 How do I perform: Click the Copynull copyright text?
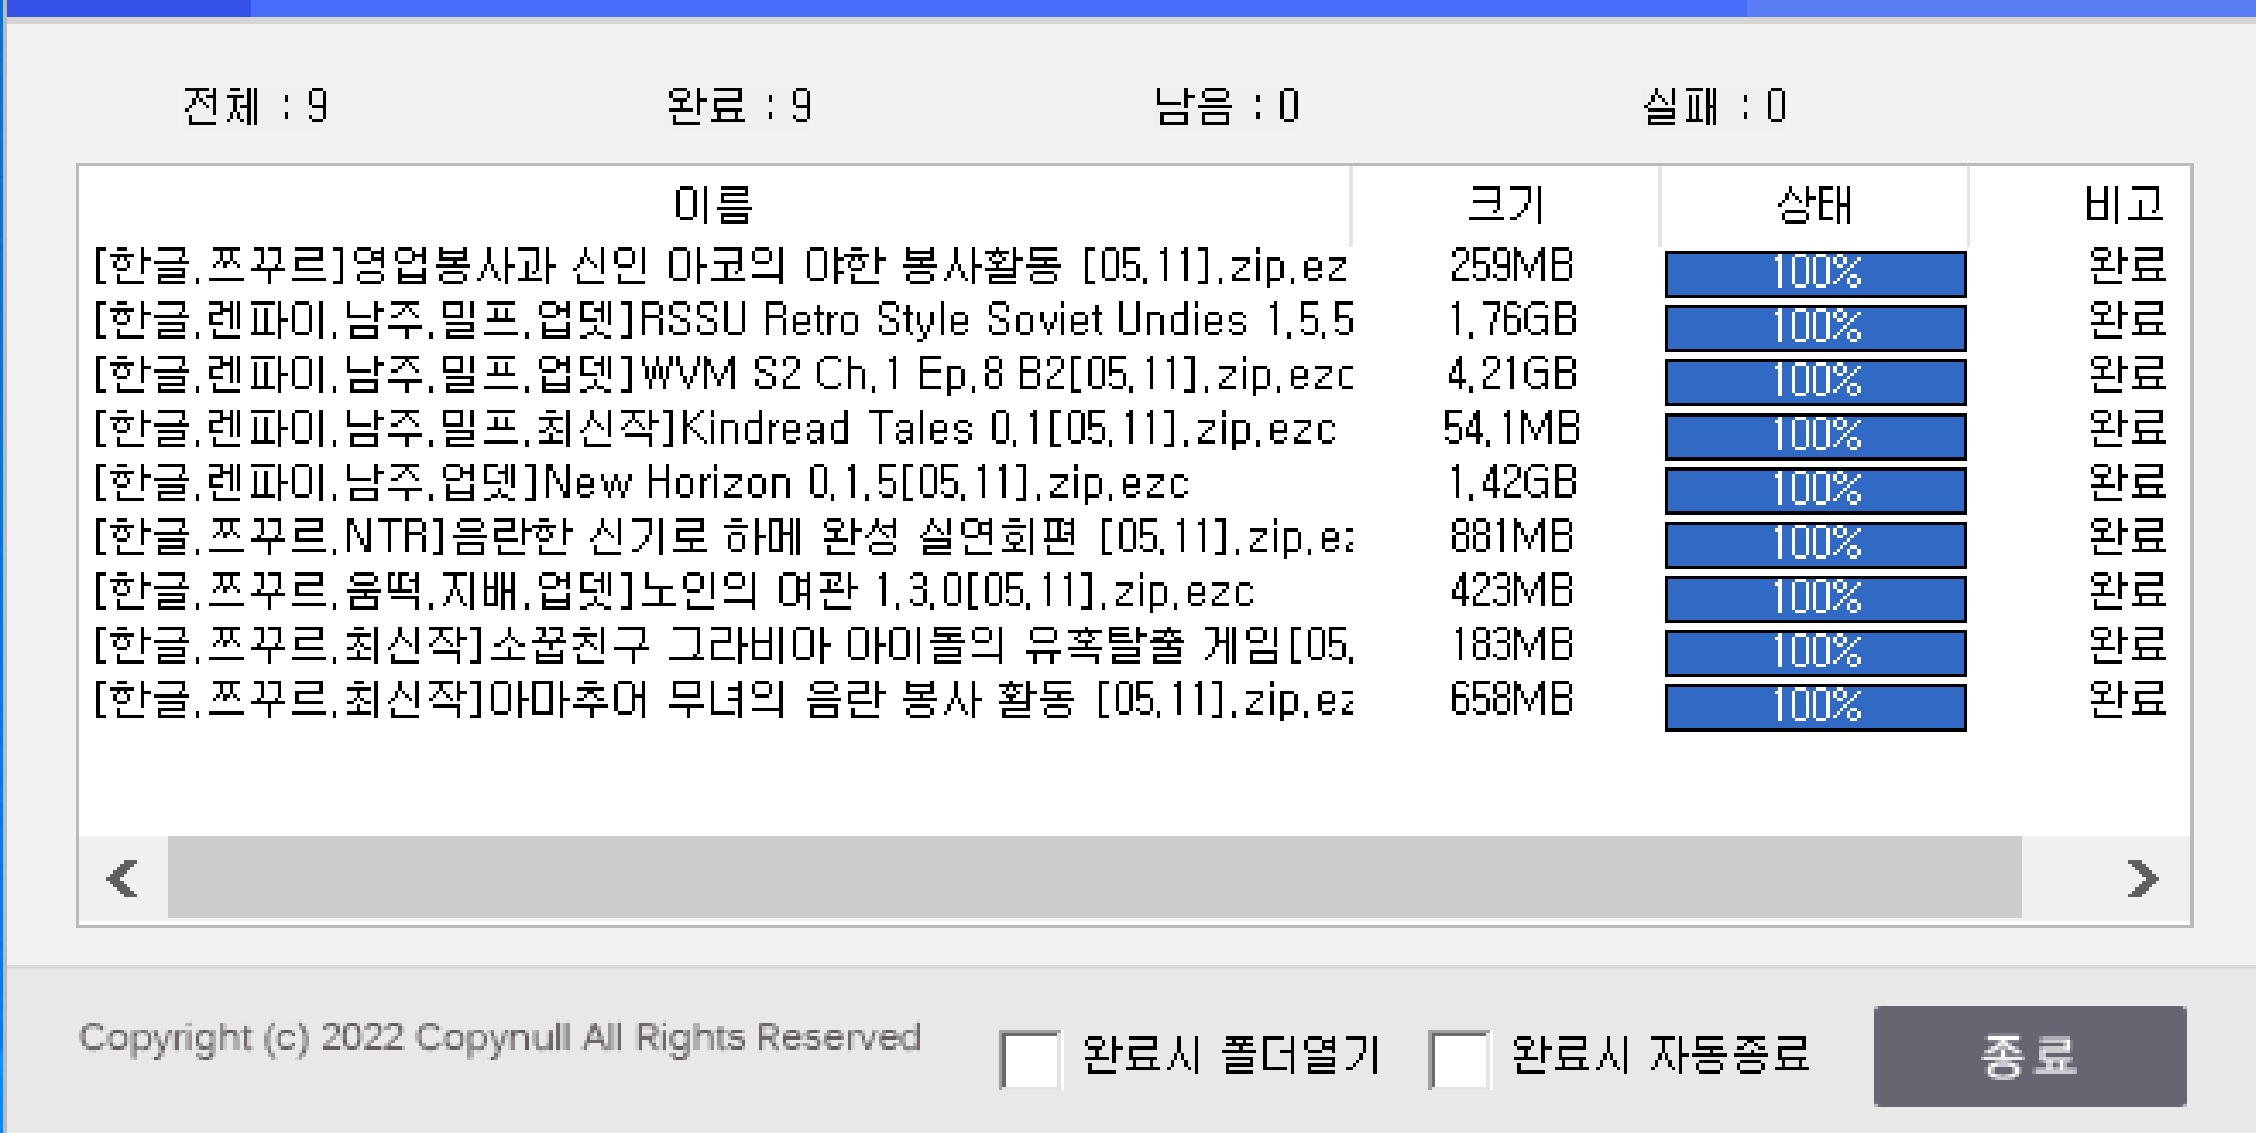point(499,1038)
